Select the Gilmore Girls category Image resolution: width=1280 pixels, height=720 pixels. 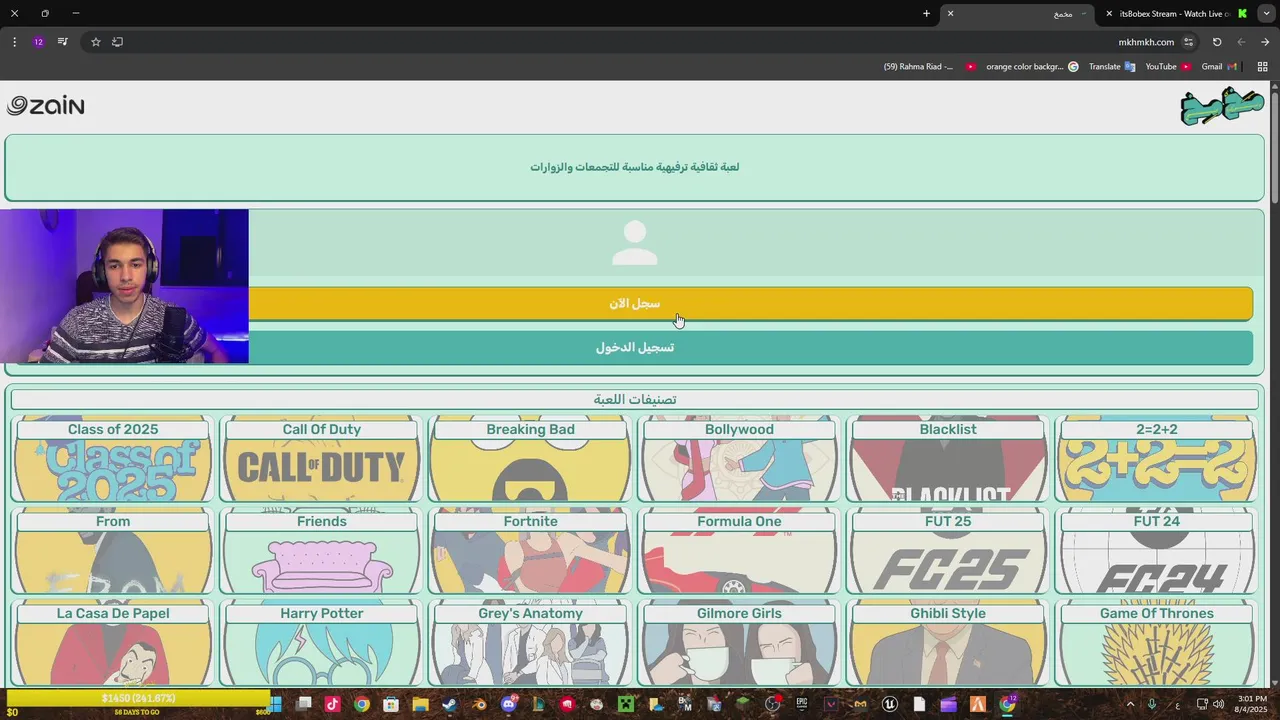[x=739, y=643]
